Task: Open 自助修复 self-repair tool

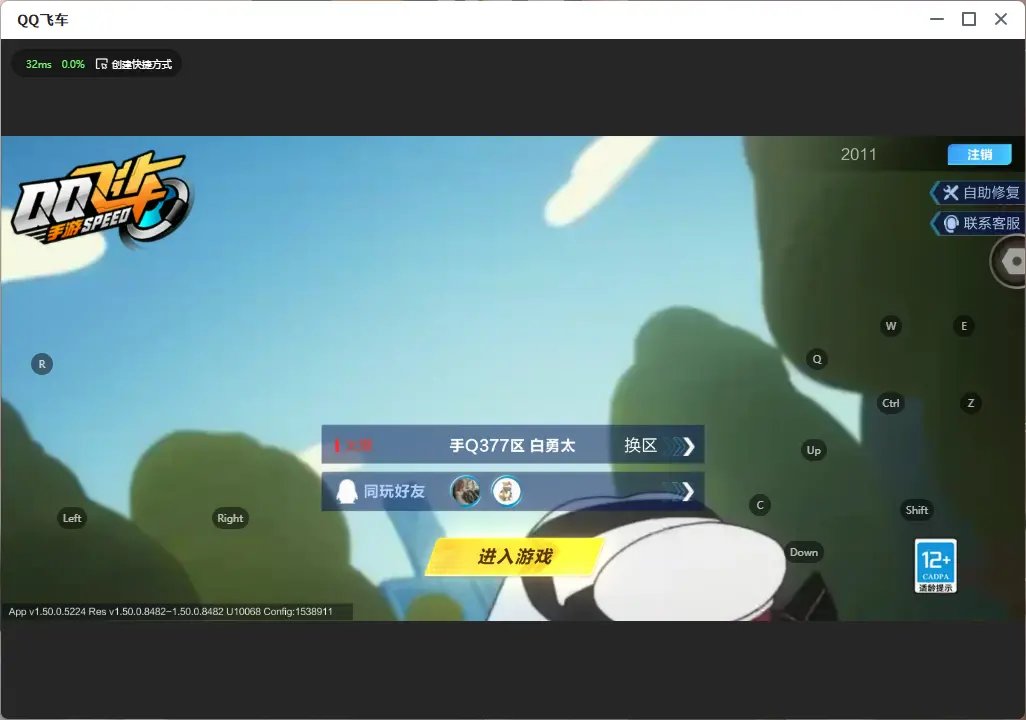Action: click(x=978, y=192)
